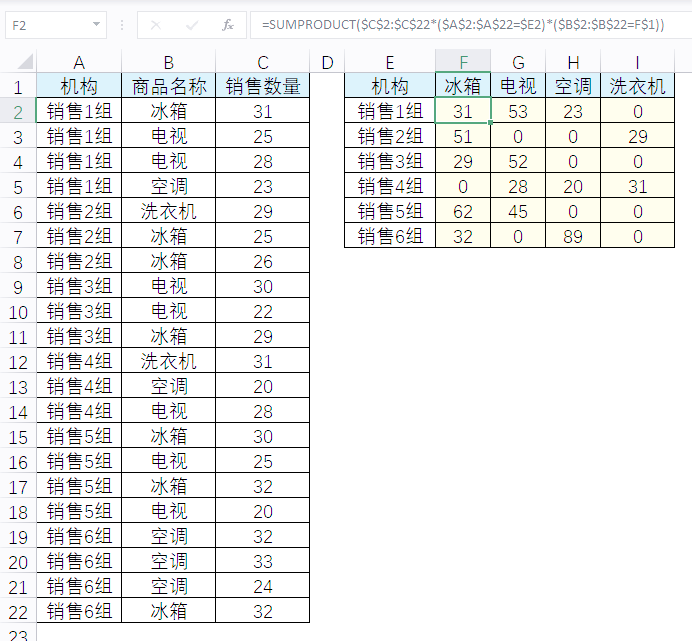The width and height of the screenshot is (692, 641).
Task: Click cell A9 labeled 销售3组
Action: [79, 286]
